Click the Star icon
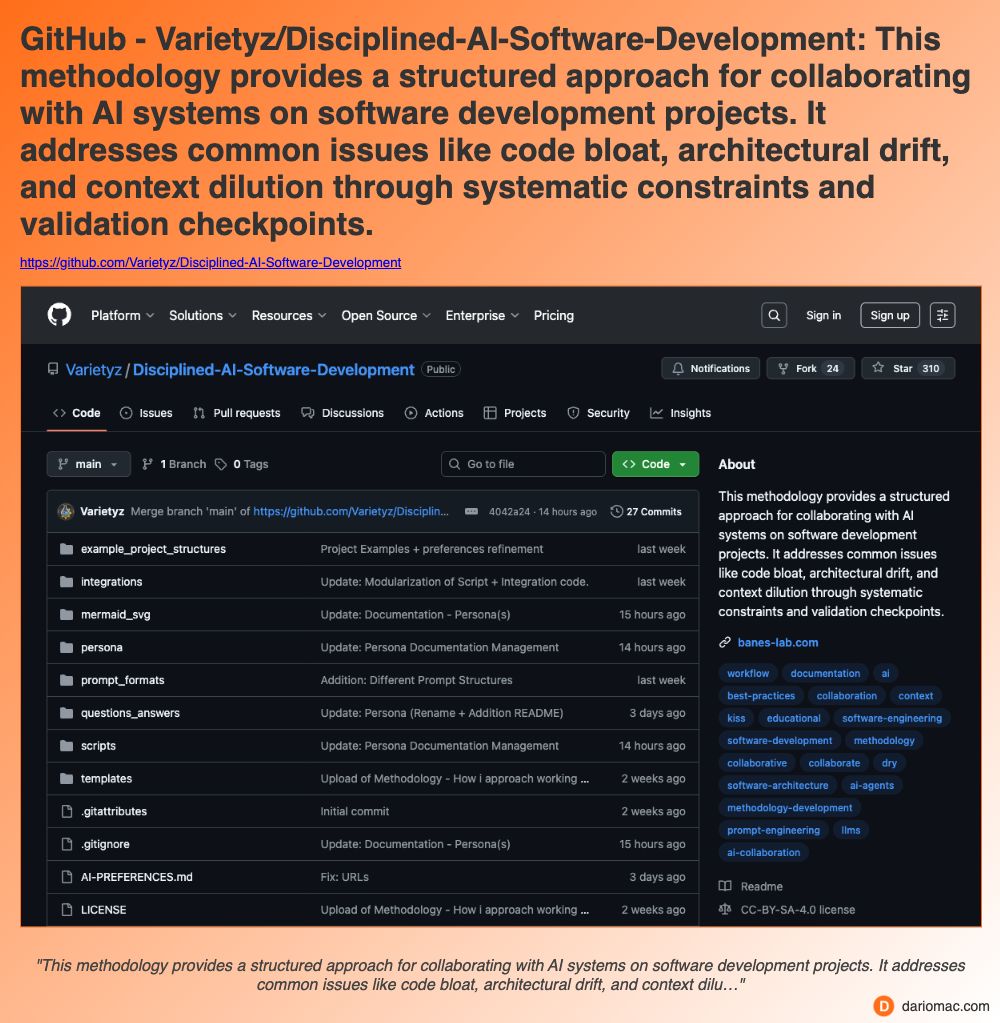1000x1023 pixels. click(x=878, y=368)
